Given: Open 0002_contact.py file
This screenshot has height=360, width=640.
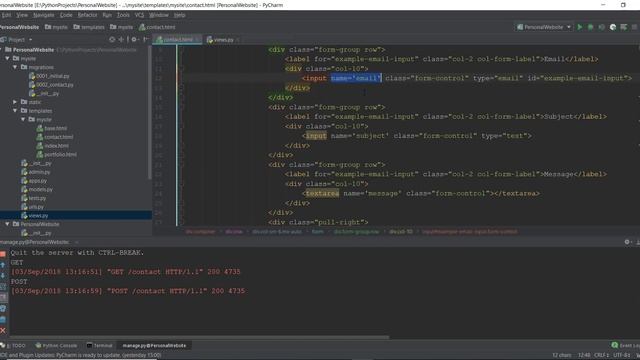Looking at the screenshot, I should tap(51, 84).
